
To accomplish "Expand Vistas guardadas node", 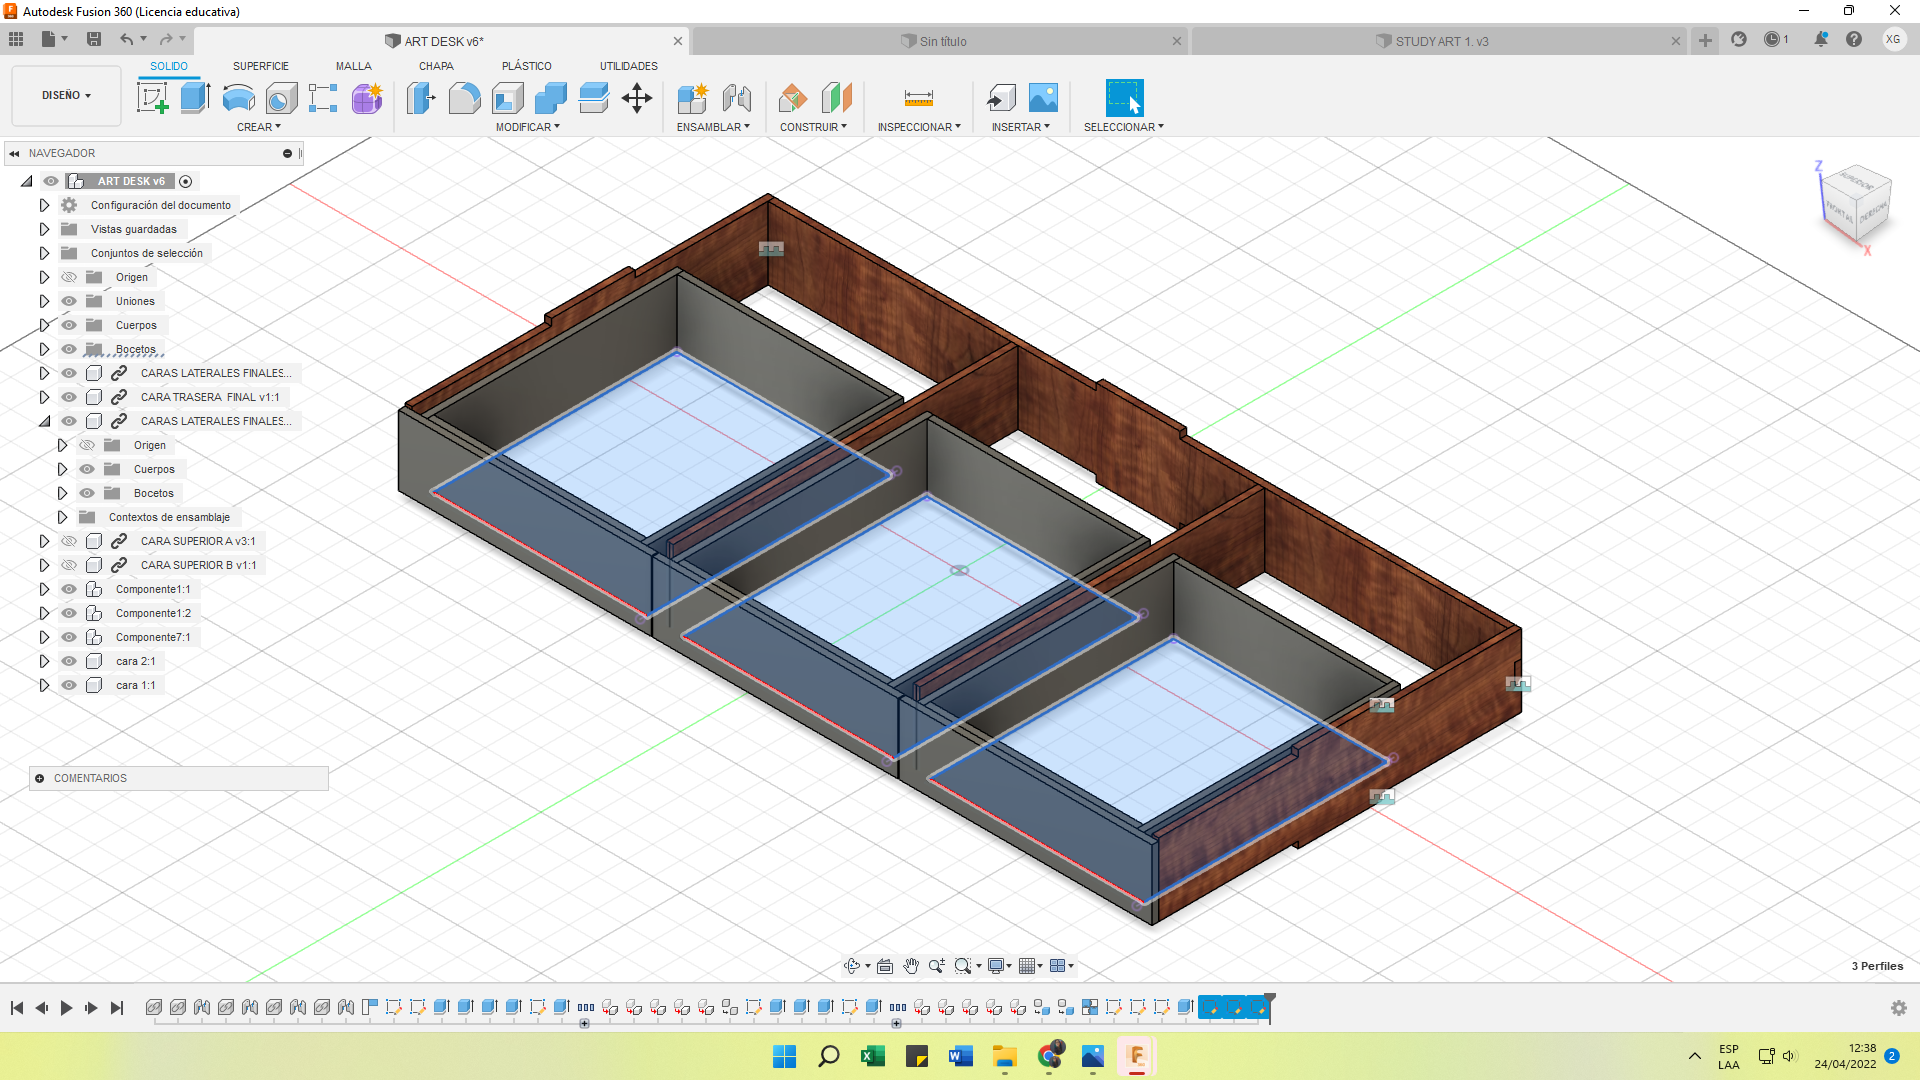I will (x=44, y=229).
